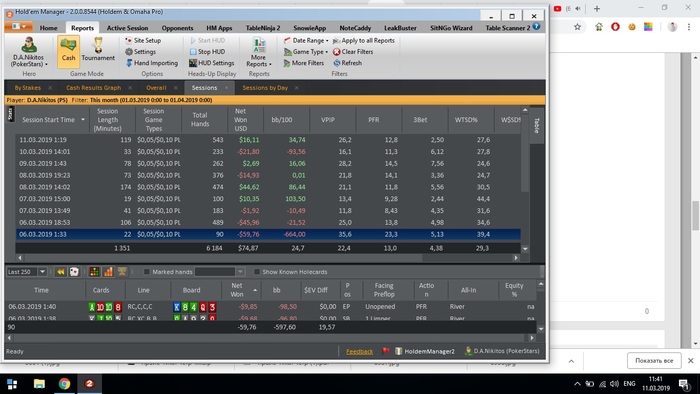The image size is (700, 394).
Task: Select the hand at 06.03.2019 1:40
Action: (x=270, y=307)
